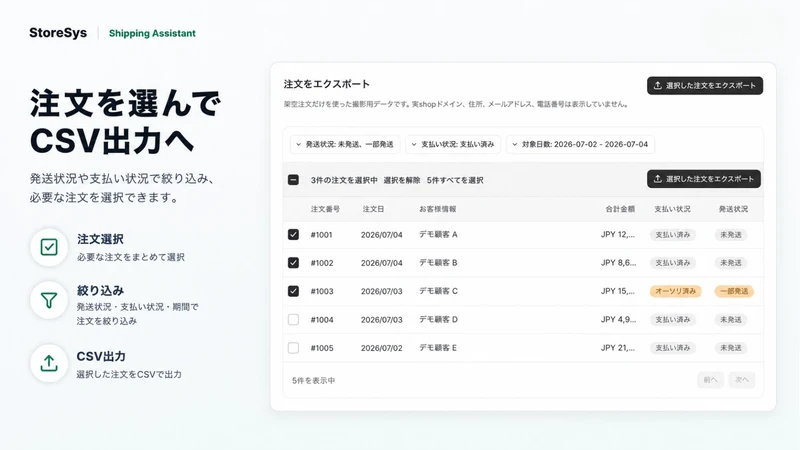Viewport: 800px width, 450px height.
Task: Click order number #1005
Action: pyautogui.click(x=322, y=348)
